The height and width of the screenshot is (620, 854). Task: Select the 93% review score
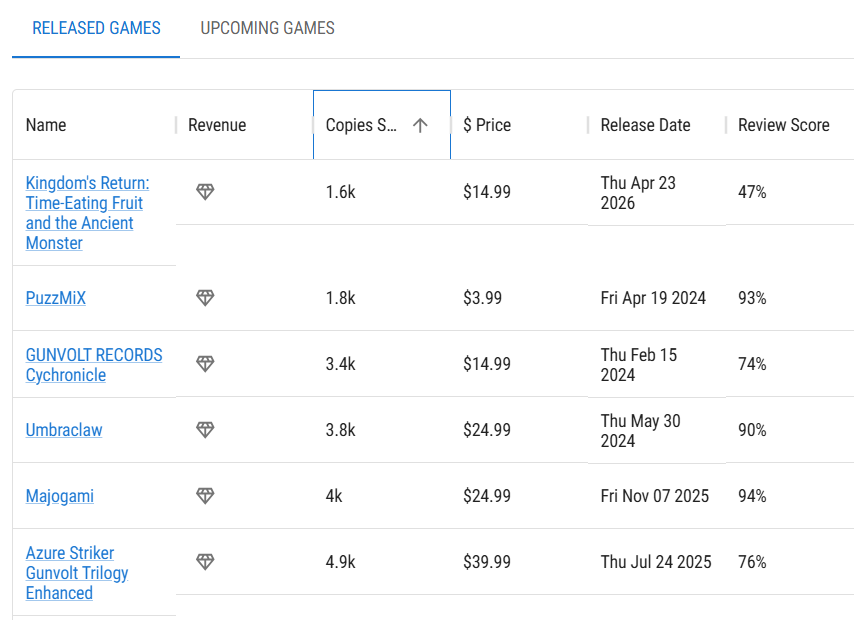[752, 298]
